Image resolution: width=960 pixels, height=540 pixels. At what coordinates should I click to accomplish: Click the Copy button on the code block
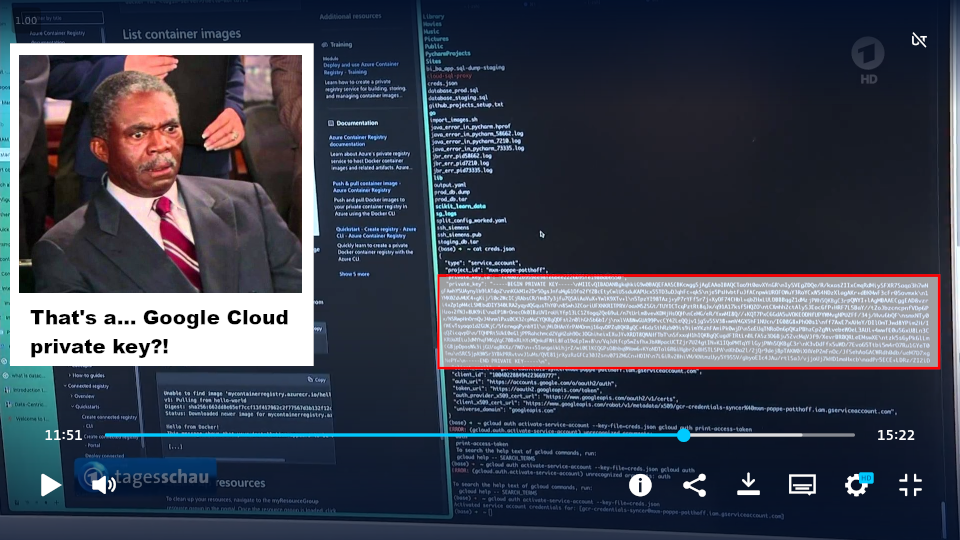(317, 380)
